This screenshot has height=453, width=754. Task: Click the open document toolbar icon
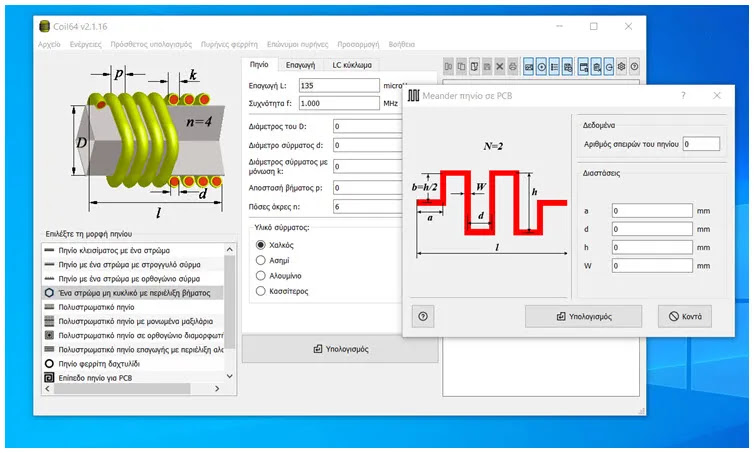(x=474, y=67)
